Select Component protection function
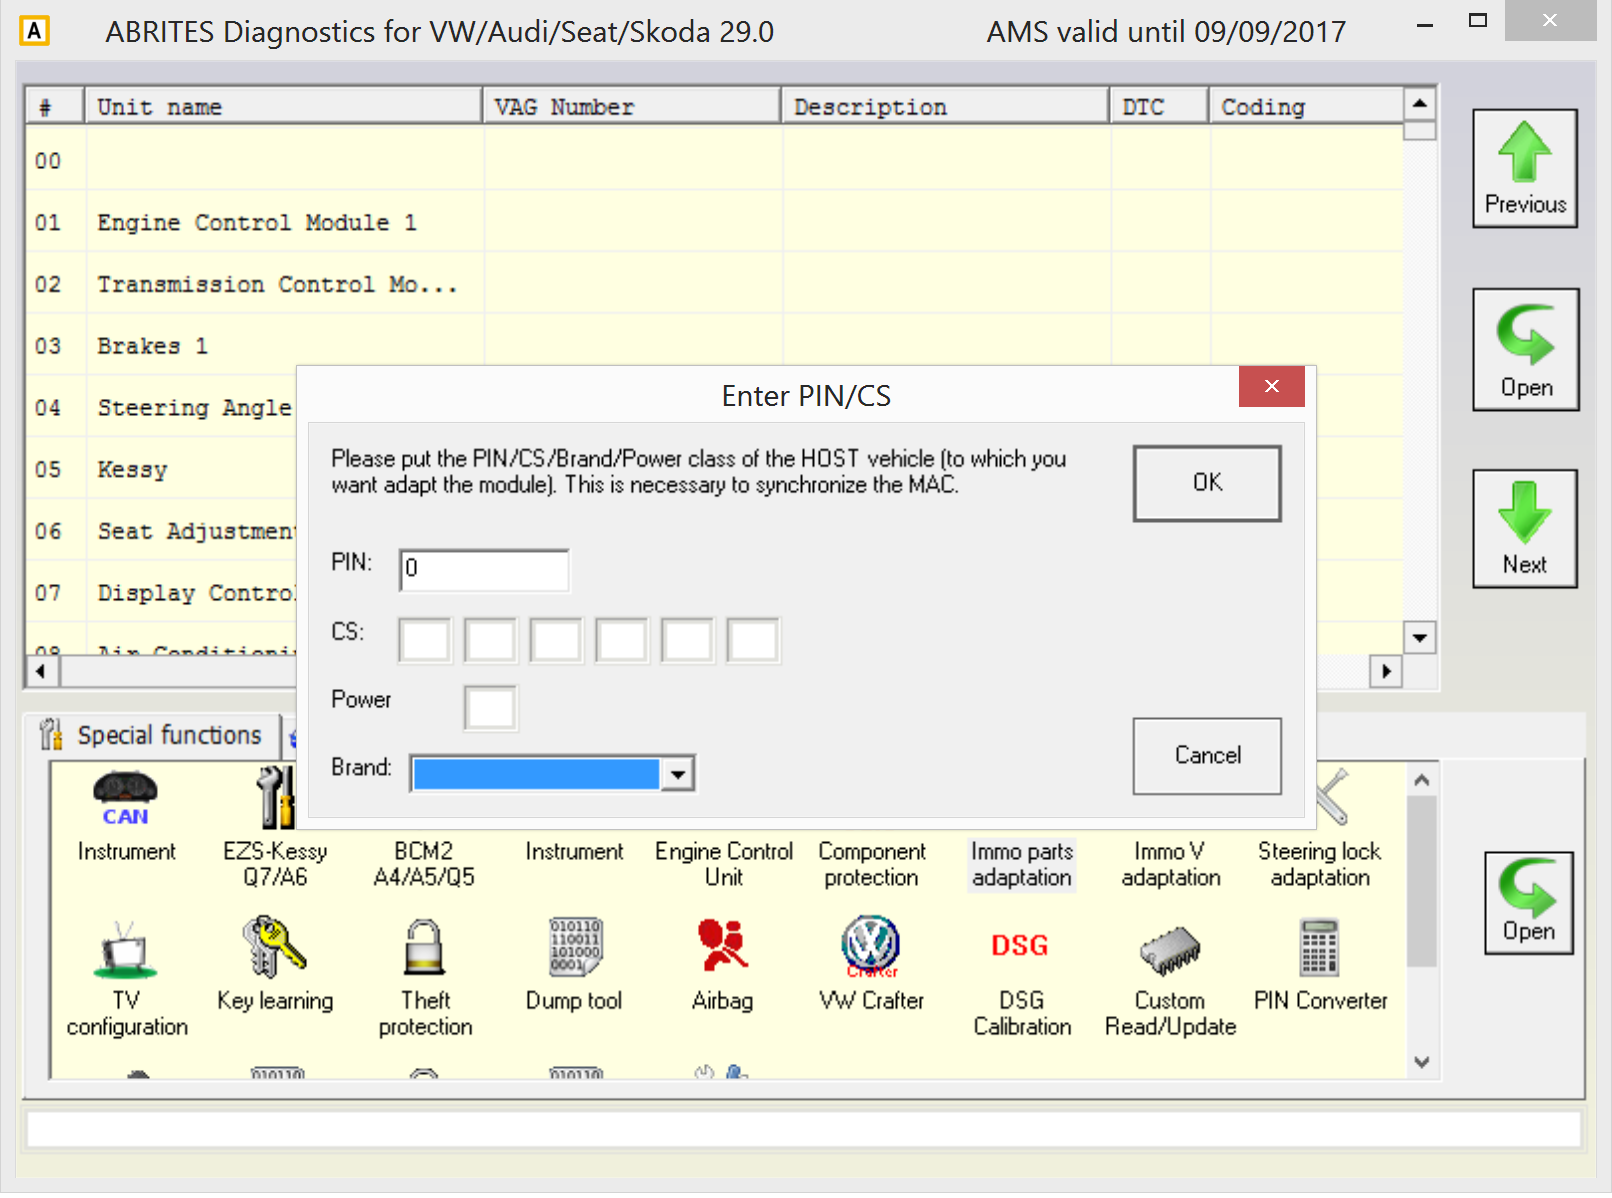Screen dimensions: 1612x1198 pos(871,864)
